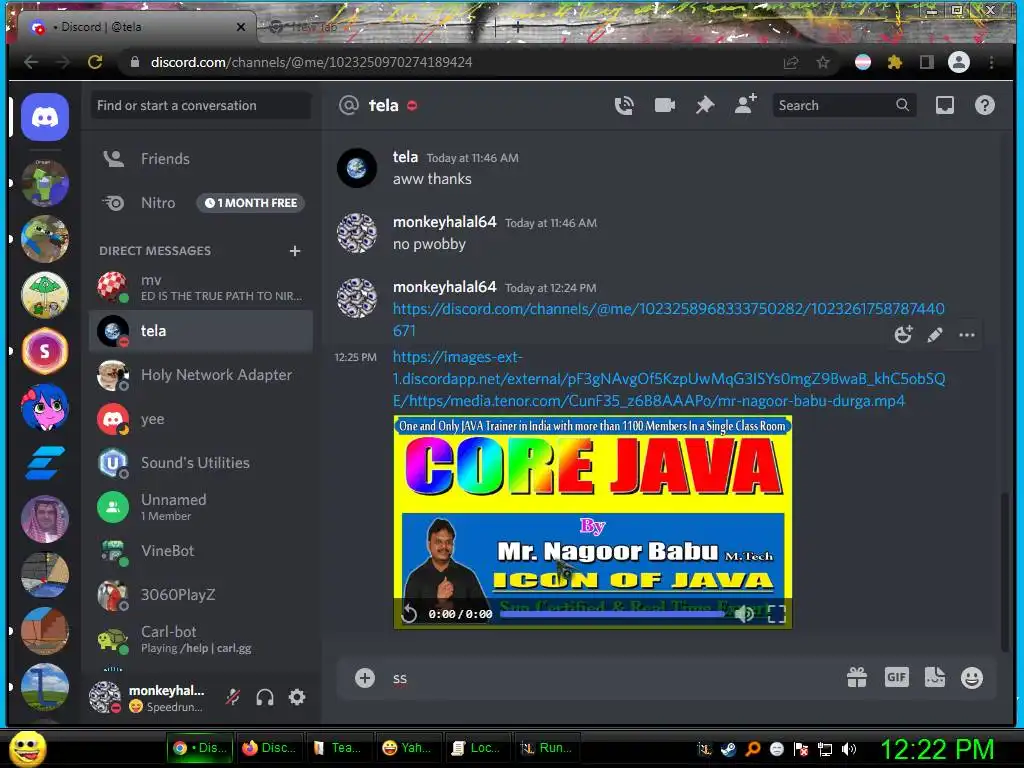Click Find or start a conversation field

[x=201, y=105]
